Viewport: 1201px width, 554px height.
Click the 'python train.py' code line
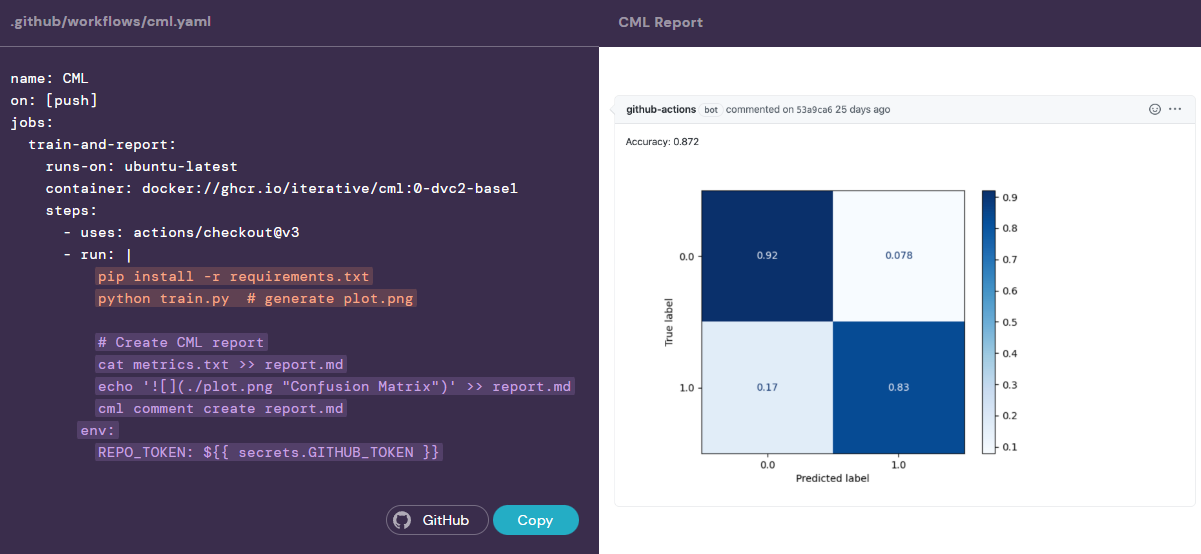click(255, 298)
